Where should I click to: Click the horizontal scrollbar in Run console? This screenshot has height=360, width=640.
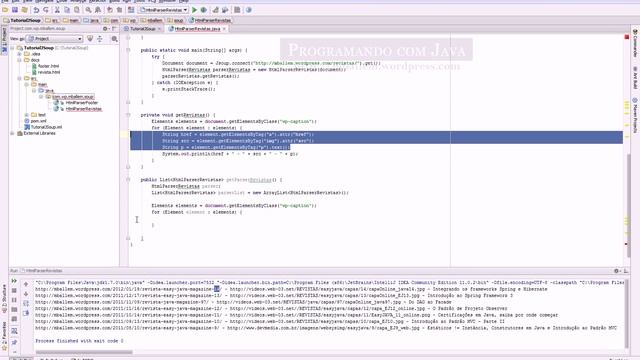[x=84, y=352]
